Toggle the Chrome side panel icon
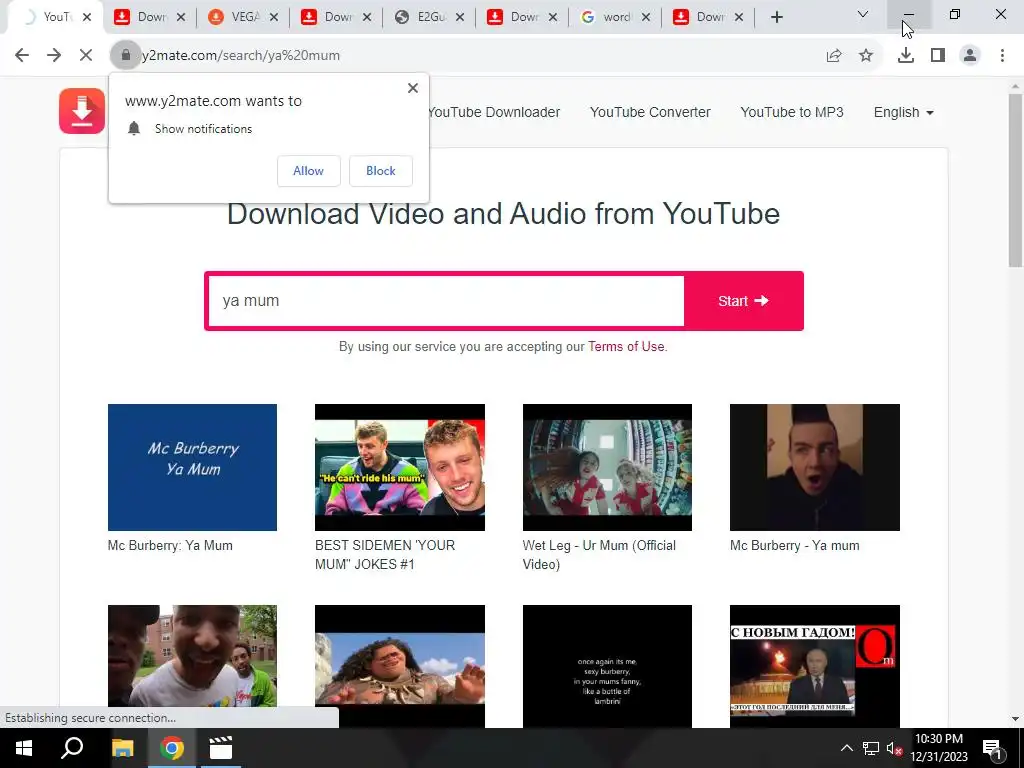Screen dimensions: 1024x768 point(938,56)
